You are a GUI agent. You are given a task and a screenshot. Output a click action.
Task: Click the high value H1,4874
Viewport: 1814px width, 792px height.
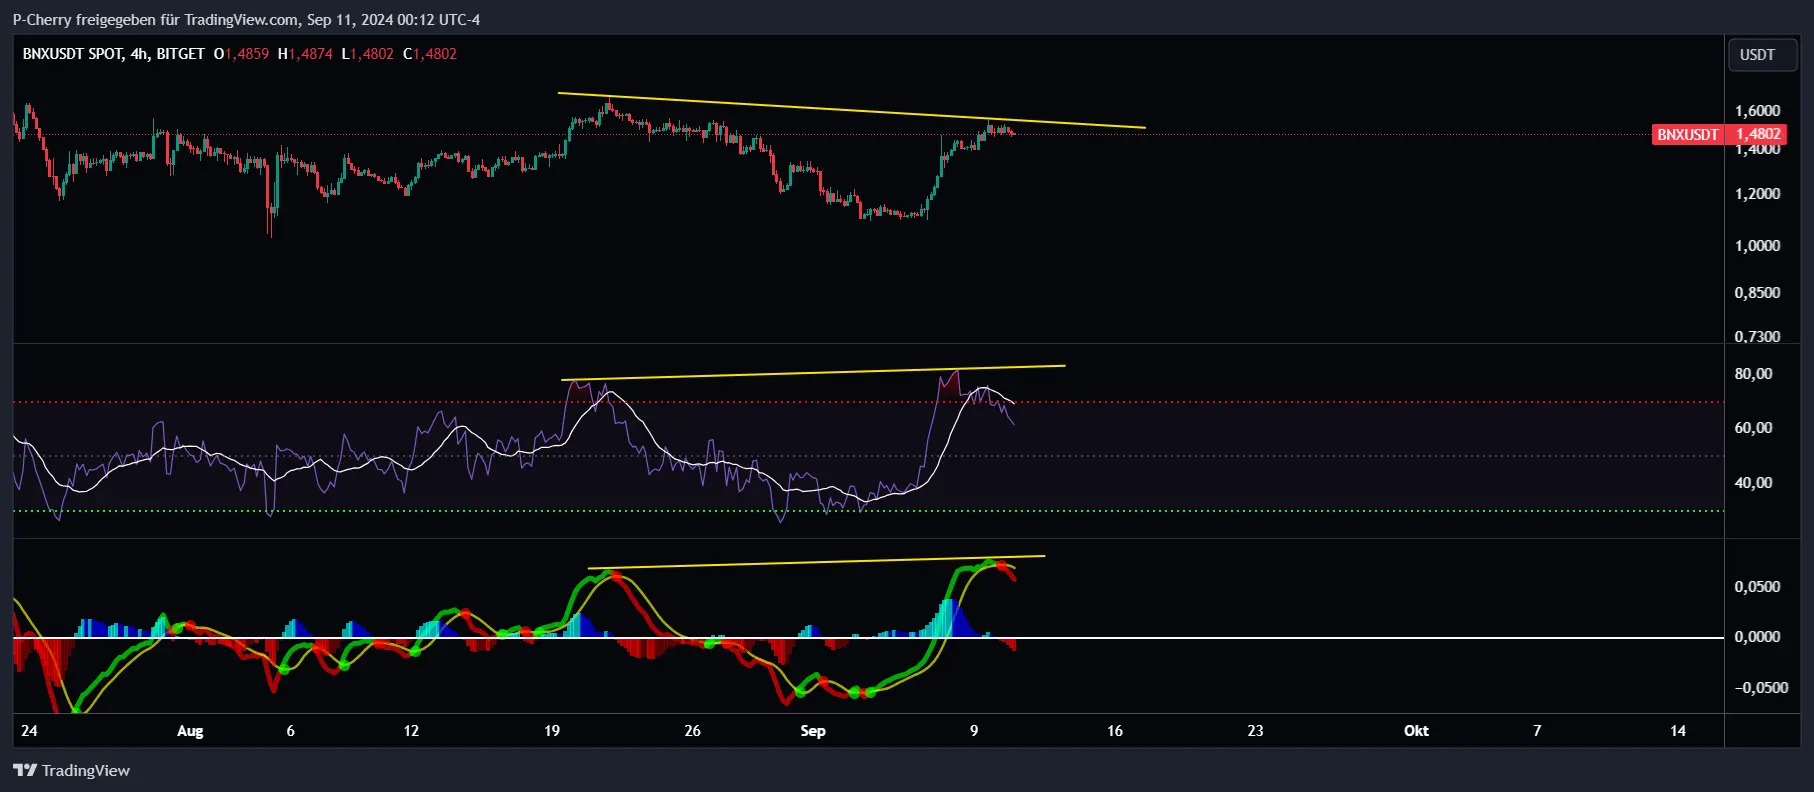305,54
